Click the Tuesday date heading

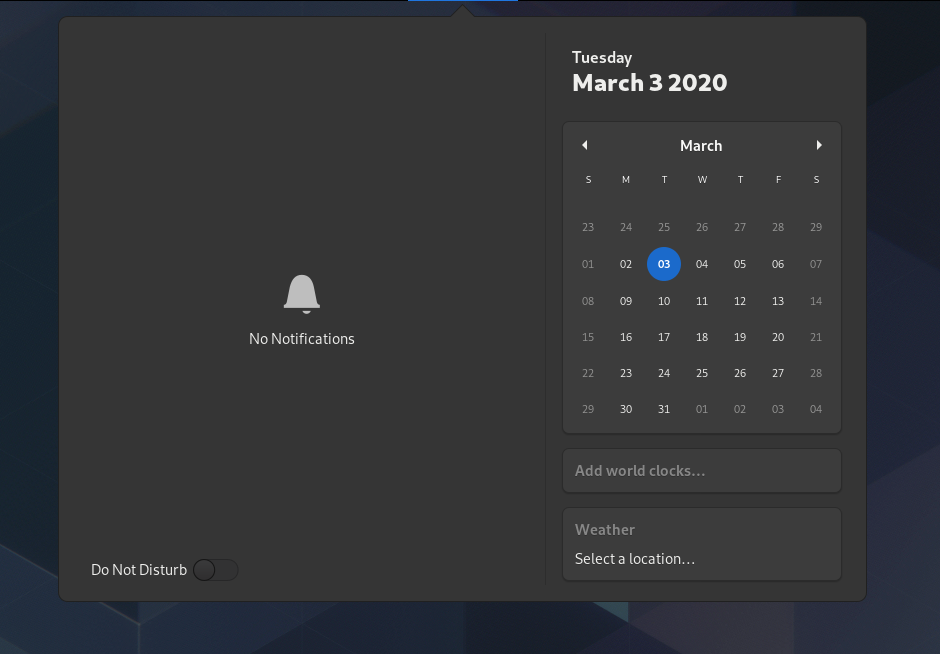click(601, 57)
